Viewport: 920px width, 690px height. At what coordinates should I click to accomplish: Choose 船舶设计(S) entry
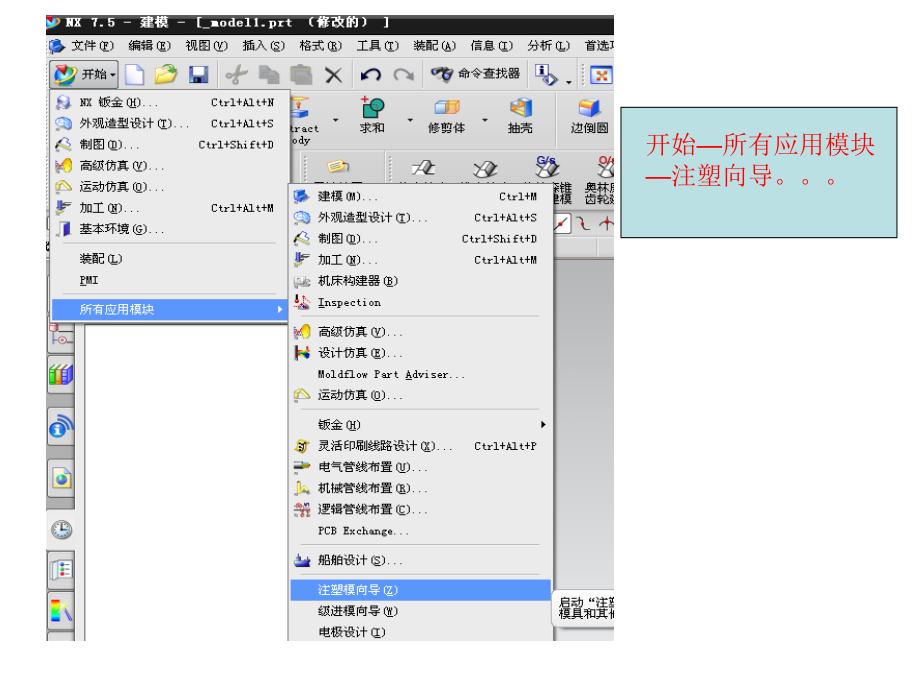(421, 560)
